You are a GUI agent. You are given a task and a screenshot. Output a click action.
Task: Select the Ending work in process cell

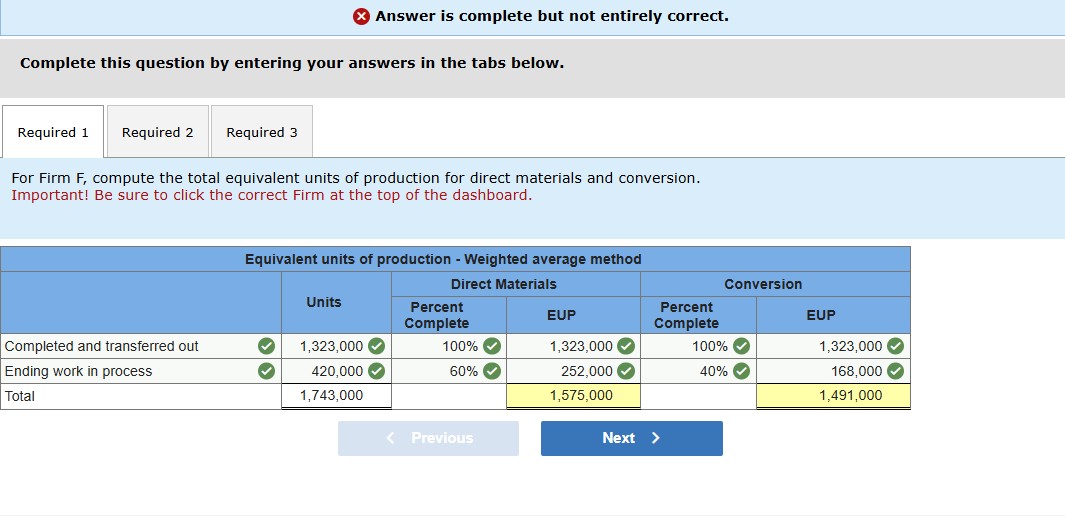(x=141, y=372)
